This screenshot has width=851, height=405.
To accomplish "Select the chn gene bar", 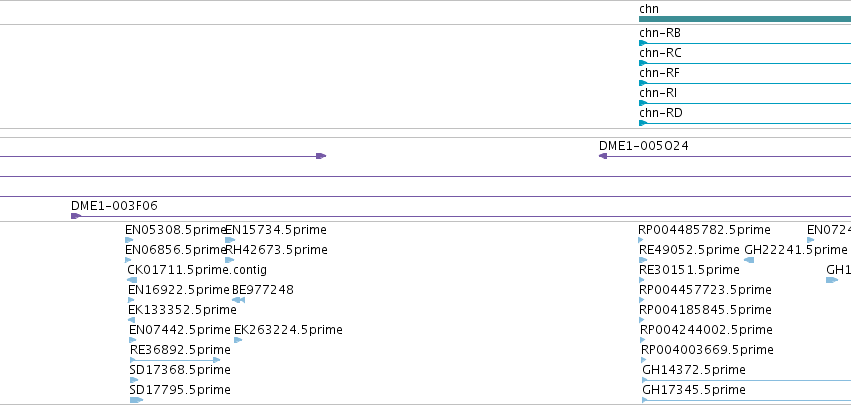I will (x=745, y=19).
